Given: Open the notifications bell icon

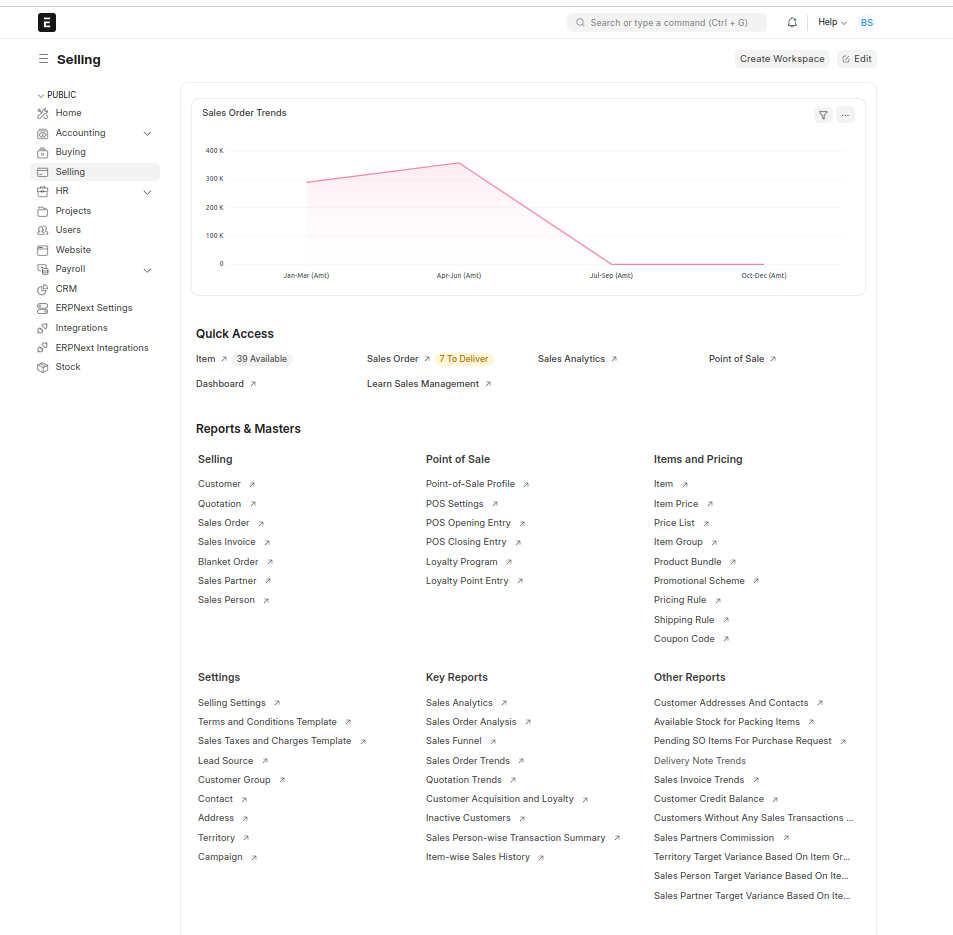Looking at the screenshot, I should click(x=792, y=22).
